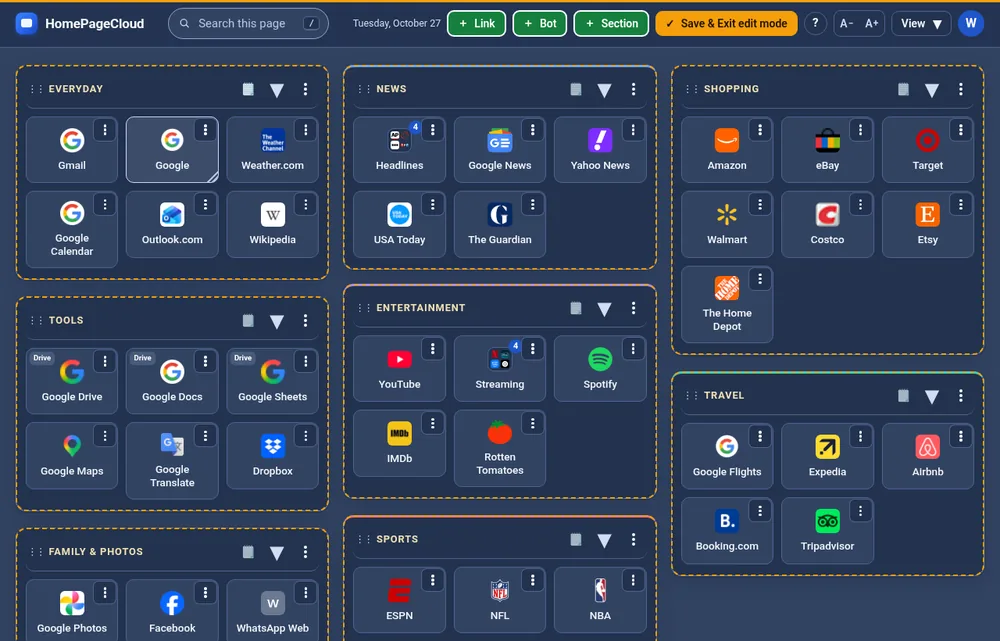Open the eBay tile
Viewport: 1000px width, 641px height.
(827, 150)
